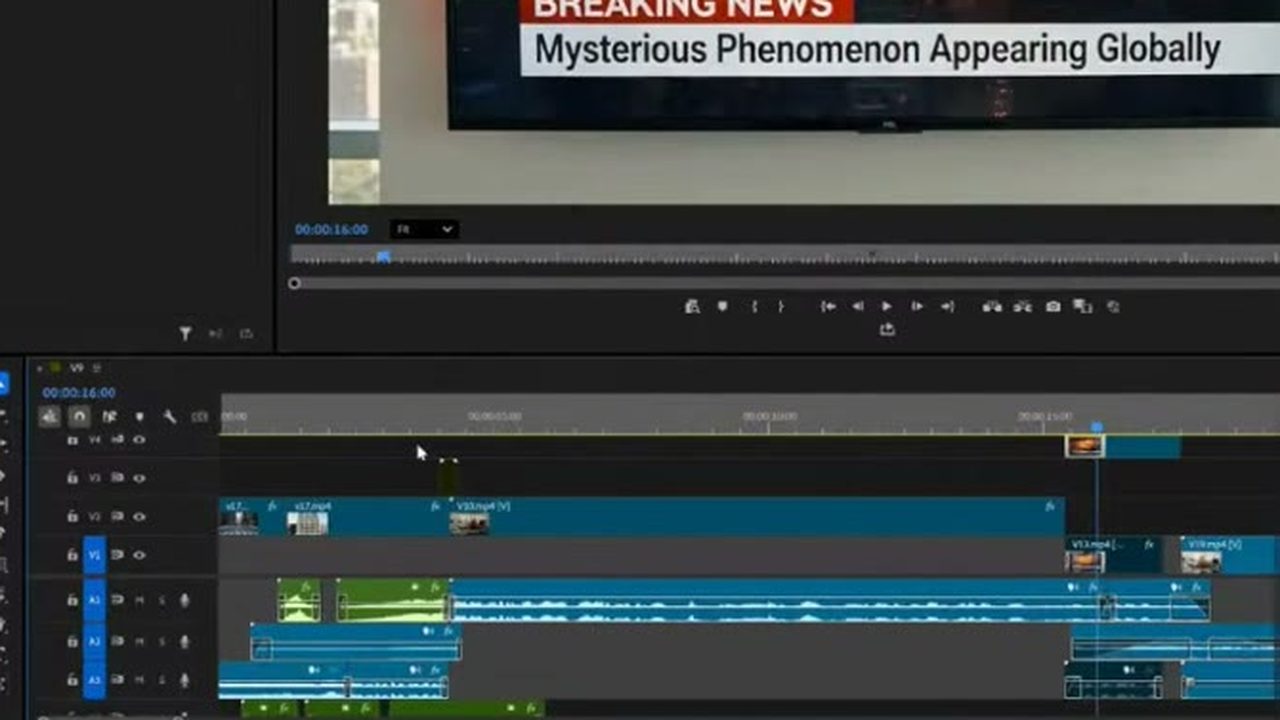
Task: Solo audio track A2
Action: [x=162, y=641]
